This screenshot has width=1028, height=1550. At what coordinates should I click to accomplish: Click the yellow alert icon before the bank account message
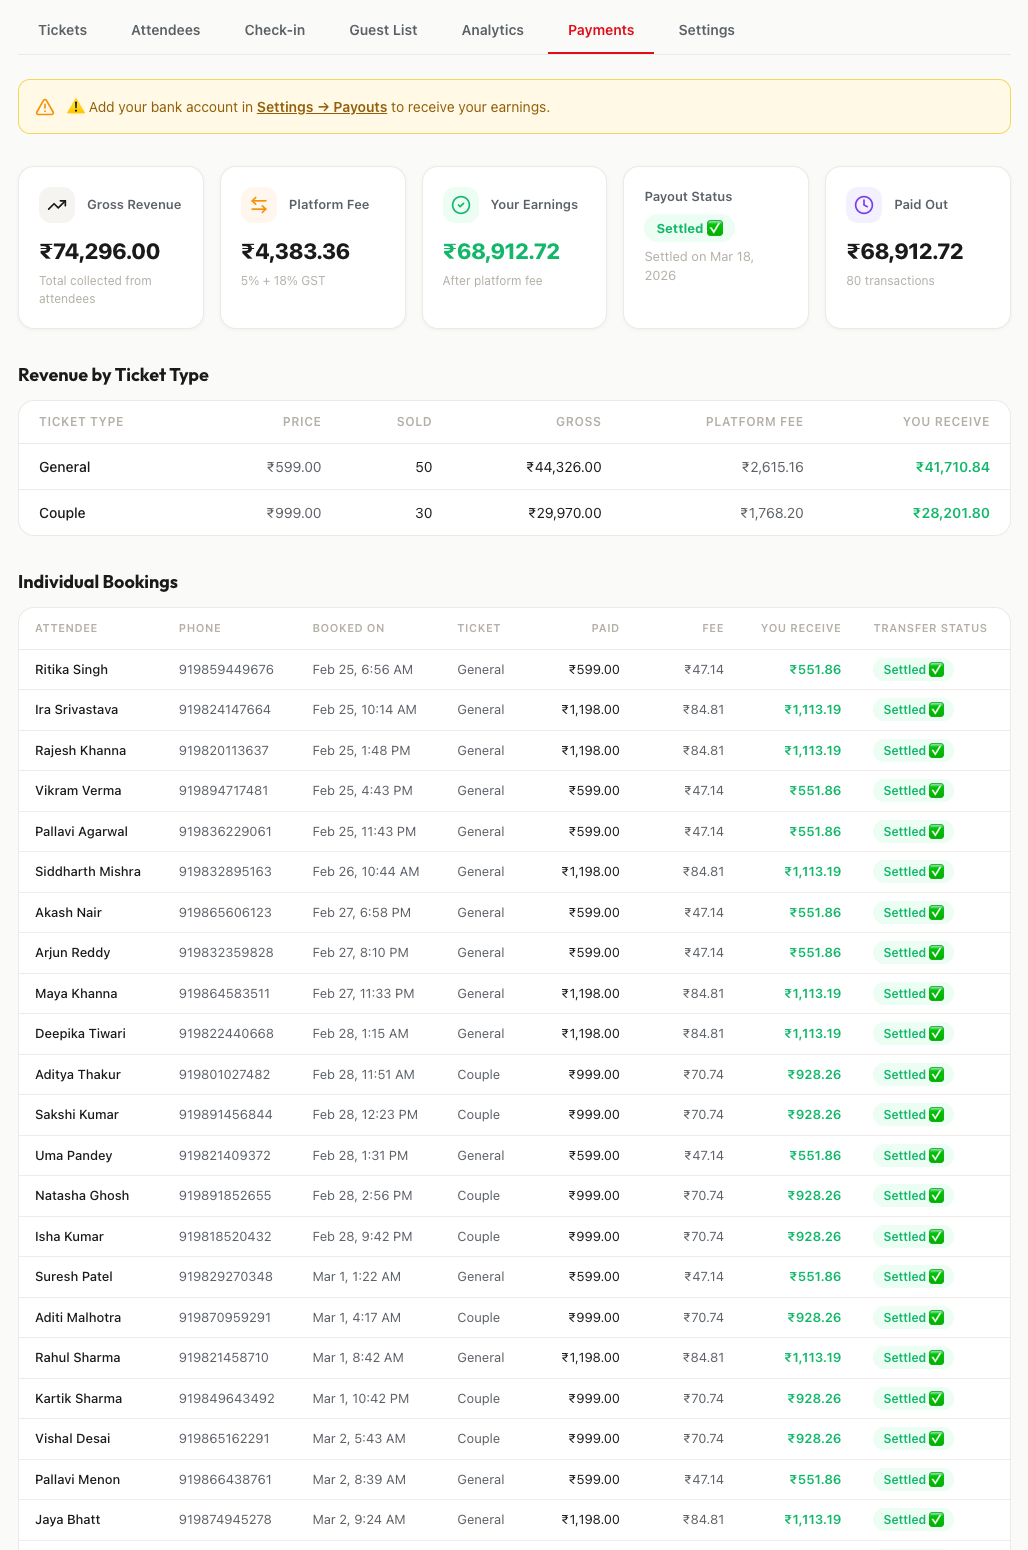point(76,106)
